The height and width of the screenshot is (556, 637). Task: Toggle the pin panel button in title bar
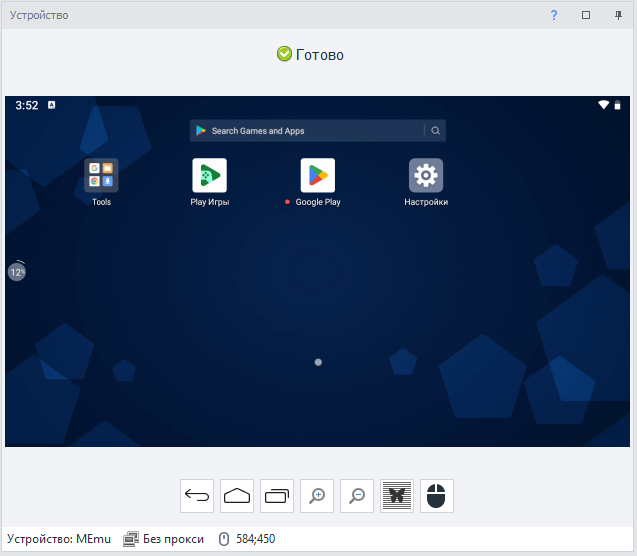coord(618,15)
